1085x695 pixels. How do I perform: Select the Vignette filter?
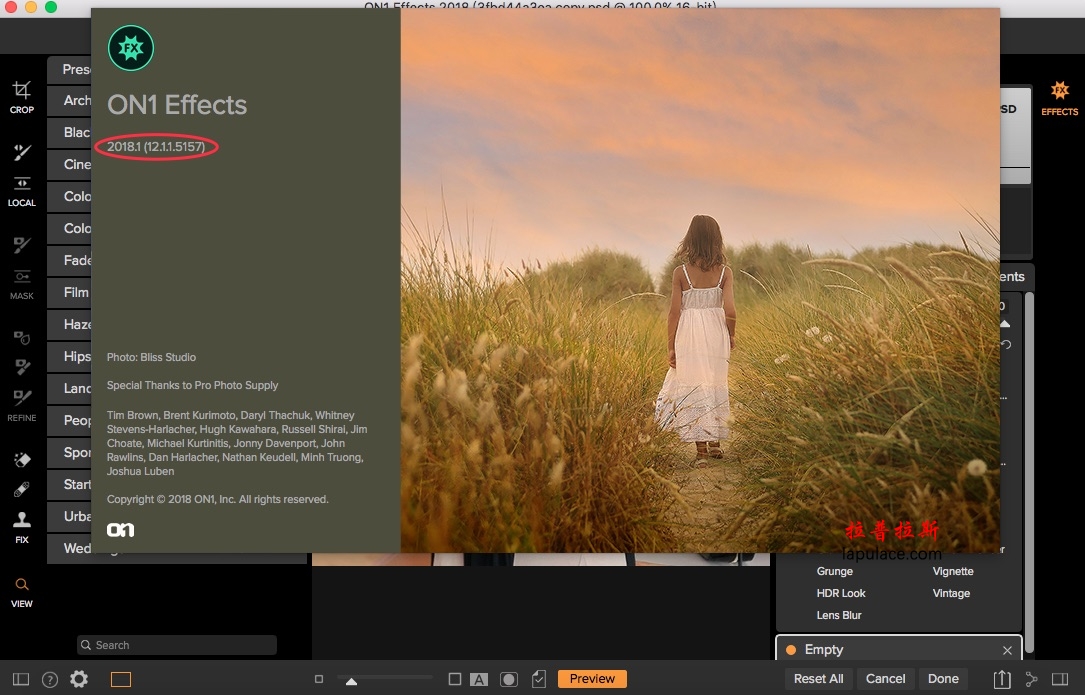click(x=953, y=571)
